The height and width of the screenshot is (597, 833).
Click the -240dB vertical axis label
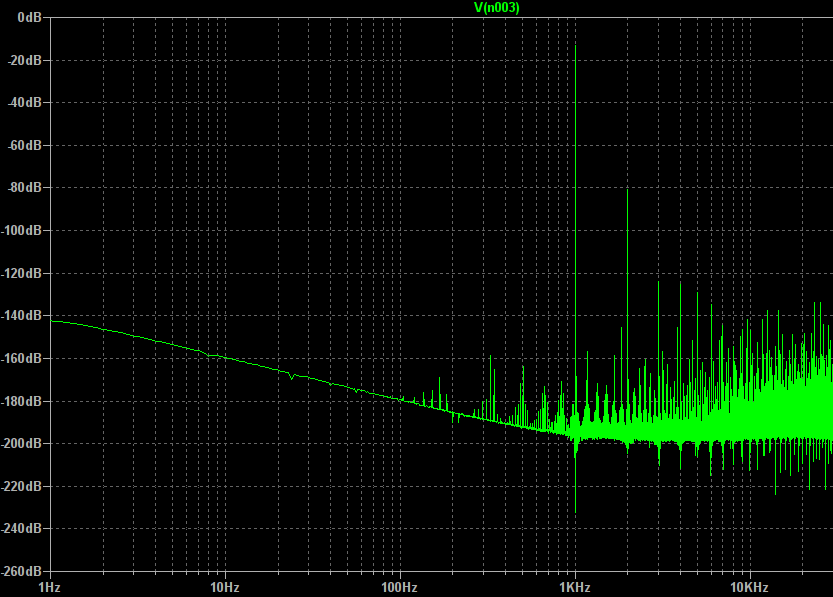[x=22, y=528]
